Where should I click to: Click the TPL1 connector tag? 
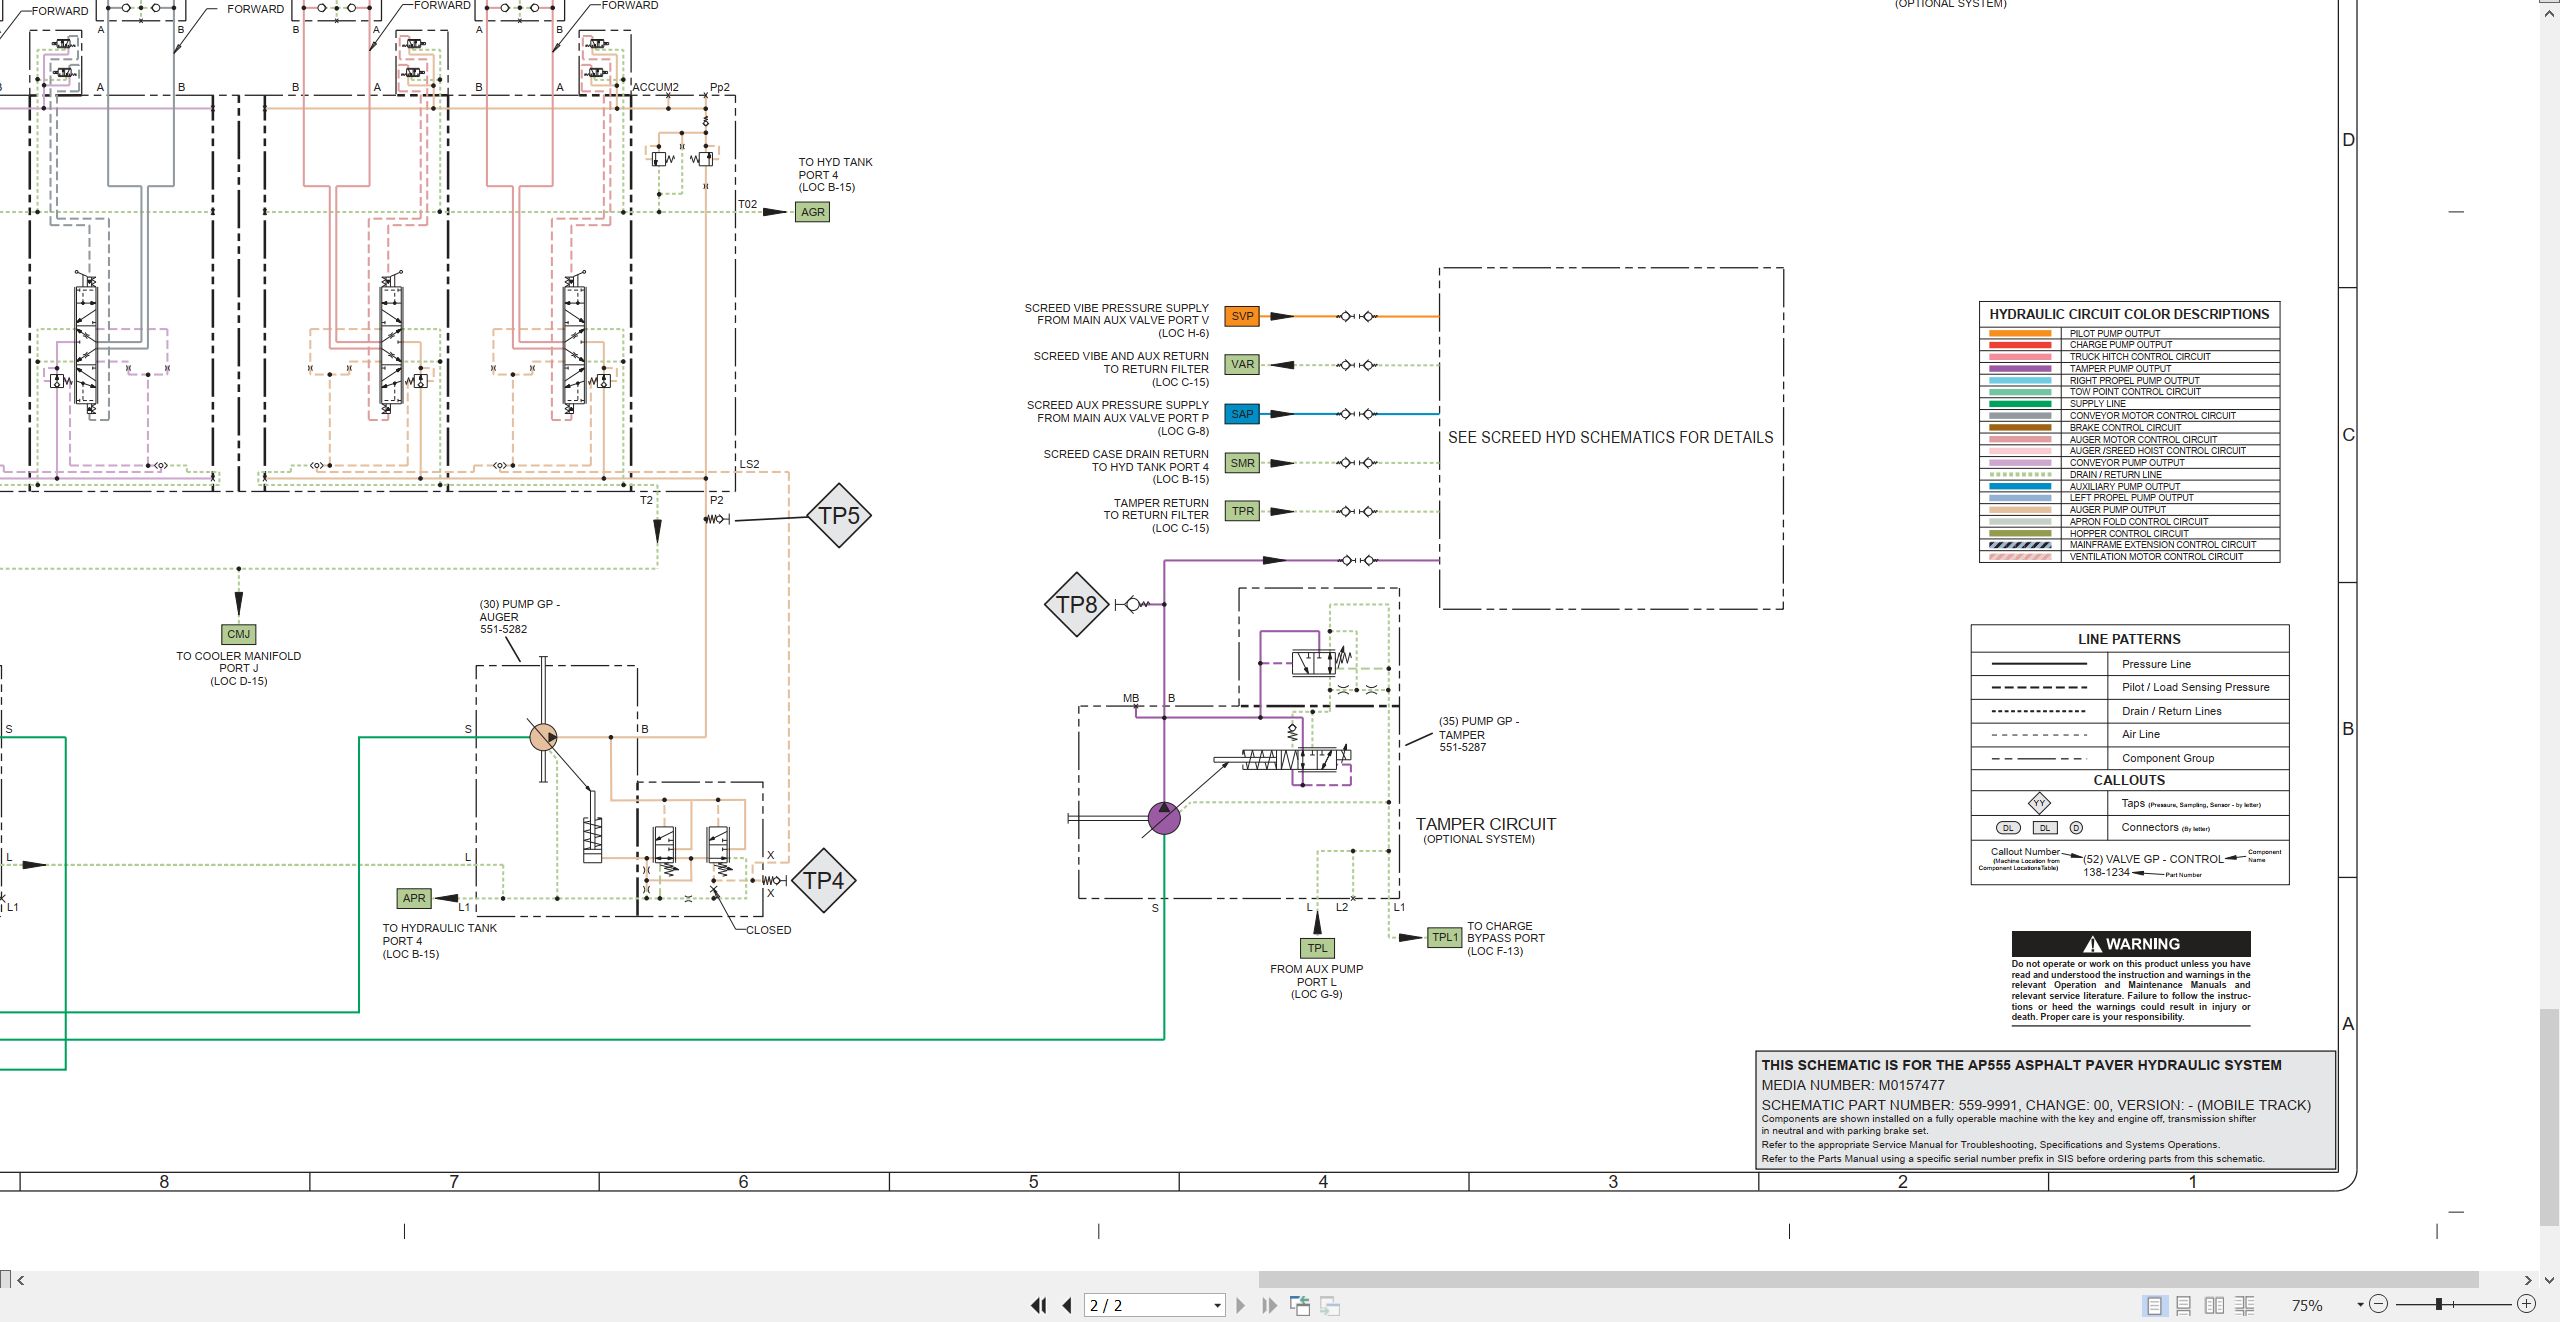pyautogui.click(x=1445, y=937)
